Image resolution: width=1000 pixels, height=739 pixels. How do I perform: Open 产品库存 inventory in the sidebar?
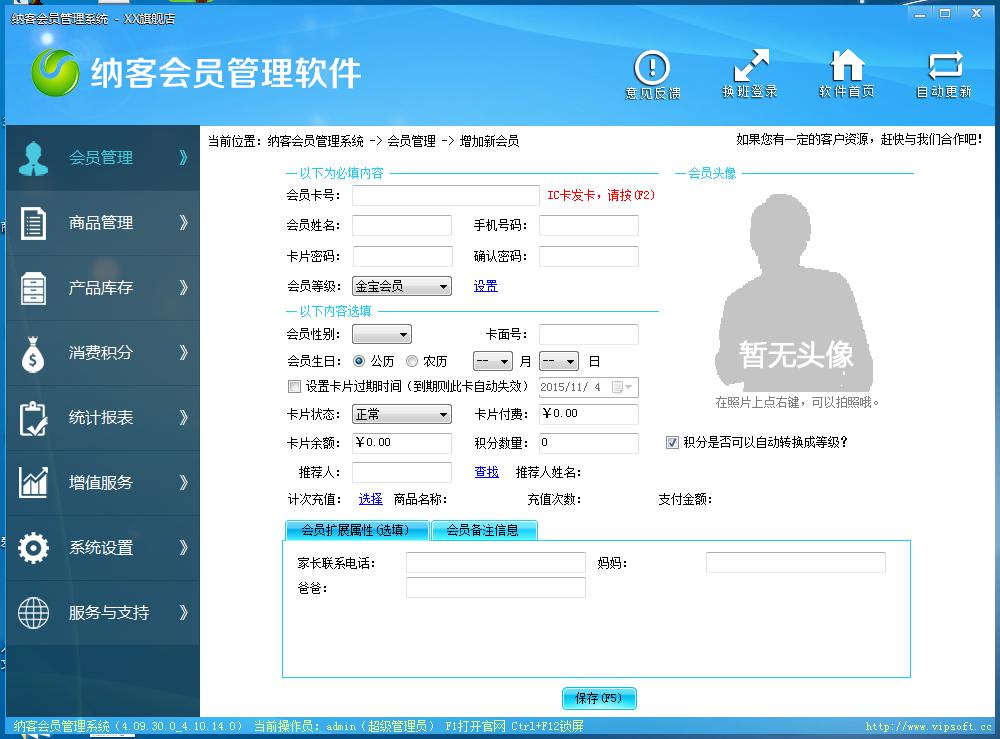(102, 288)
